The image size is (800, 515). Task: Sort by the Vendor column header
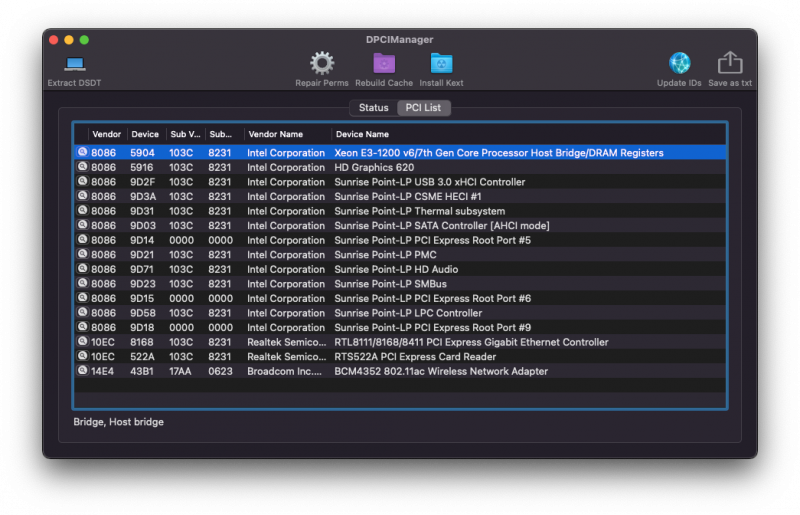[106, 134]
